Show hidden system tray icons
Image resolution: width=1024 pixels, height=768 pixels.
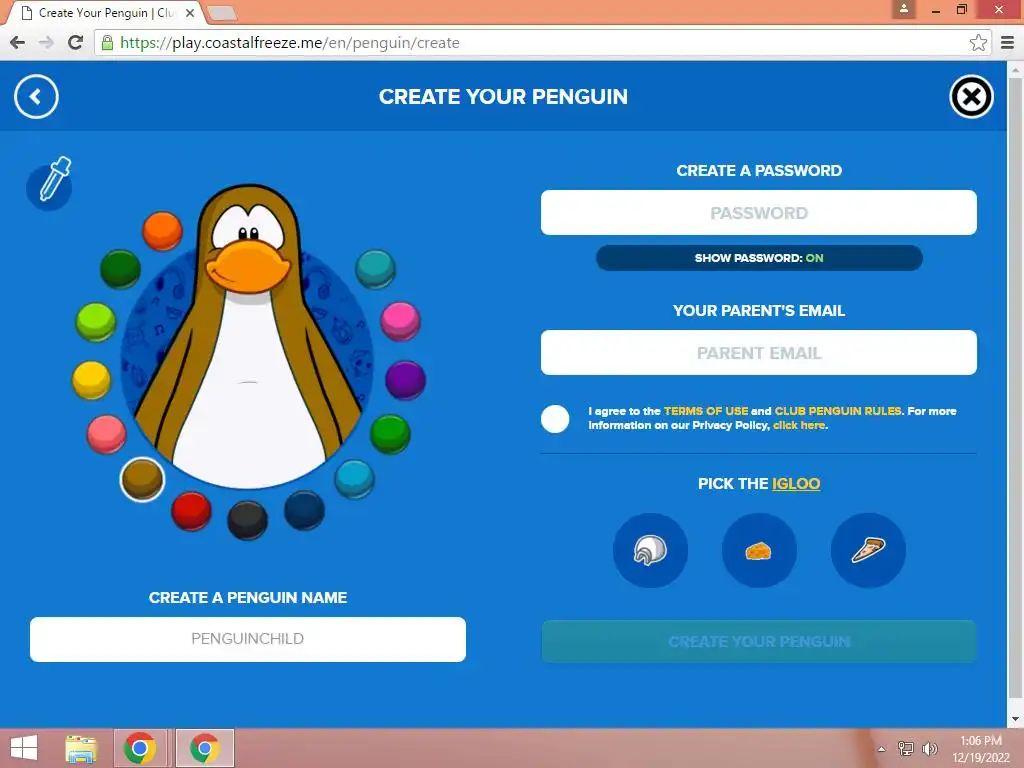tap(882, 749)
